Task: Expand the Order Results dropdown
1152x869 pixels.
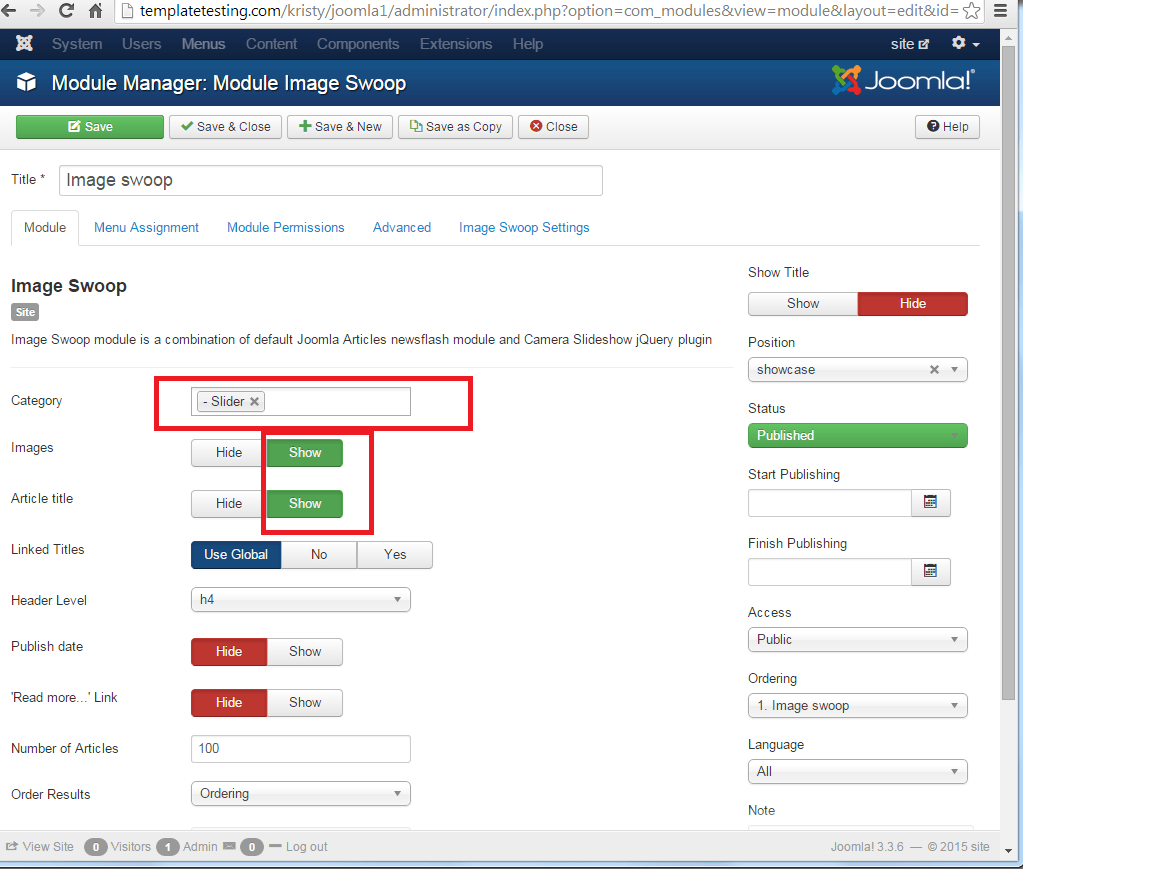Action: pos(300,793)
